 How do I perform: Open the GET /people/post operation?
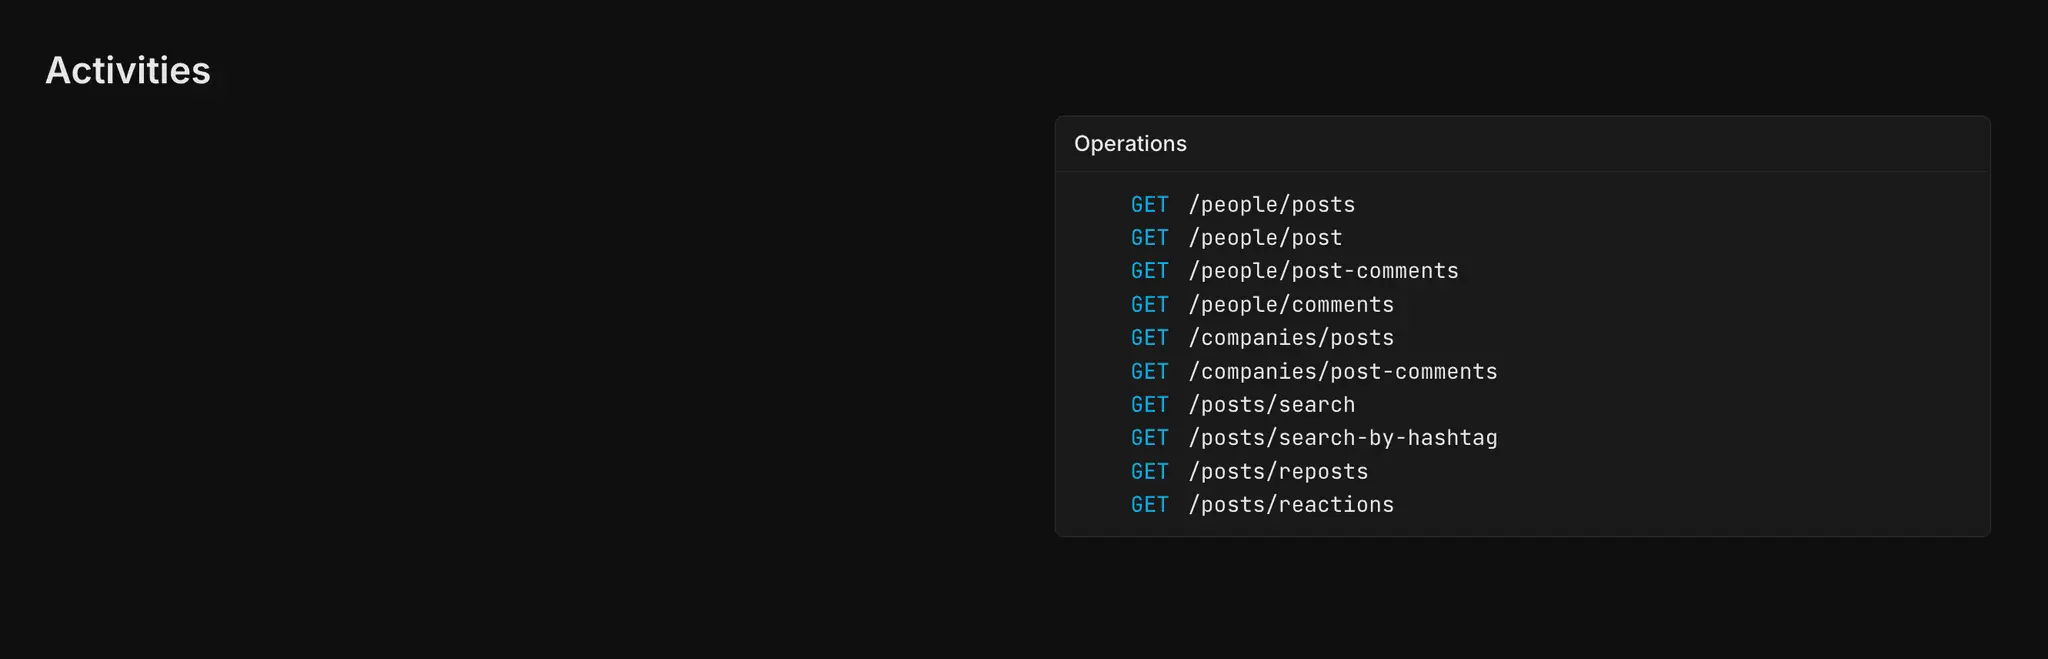(1237, 238)
